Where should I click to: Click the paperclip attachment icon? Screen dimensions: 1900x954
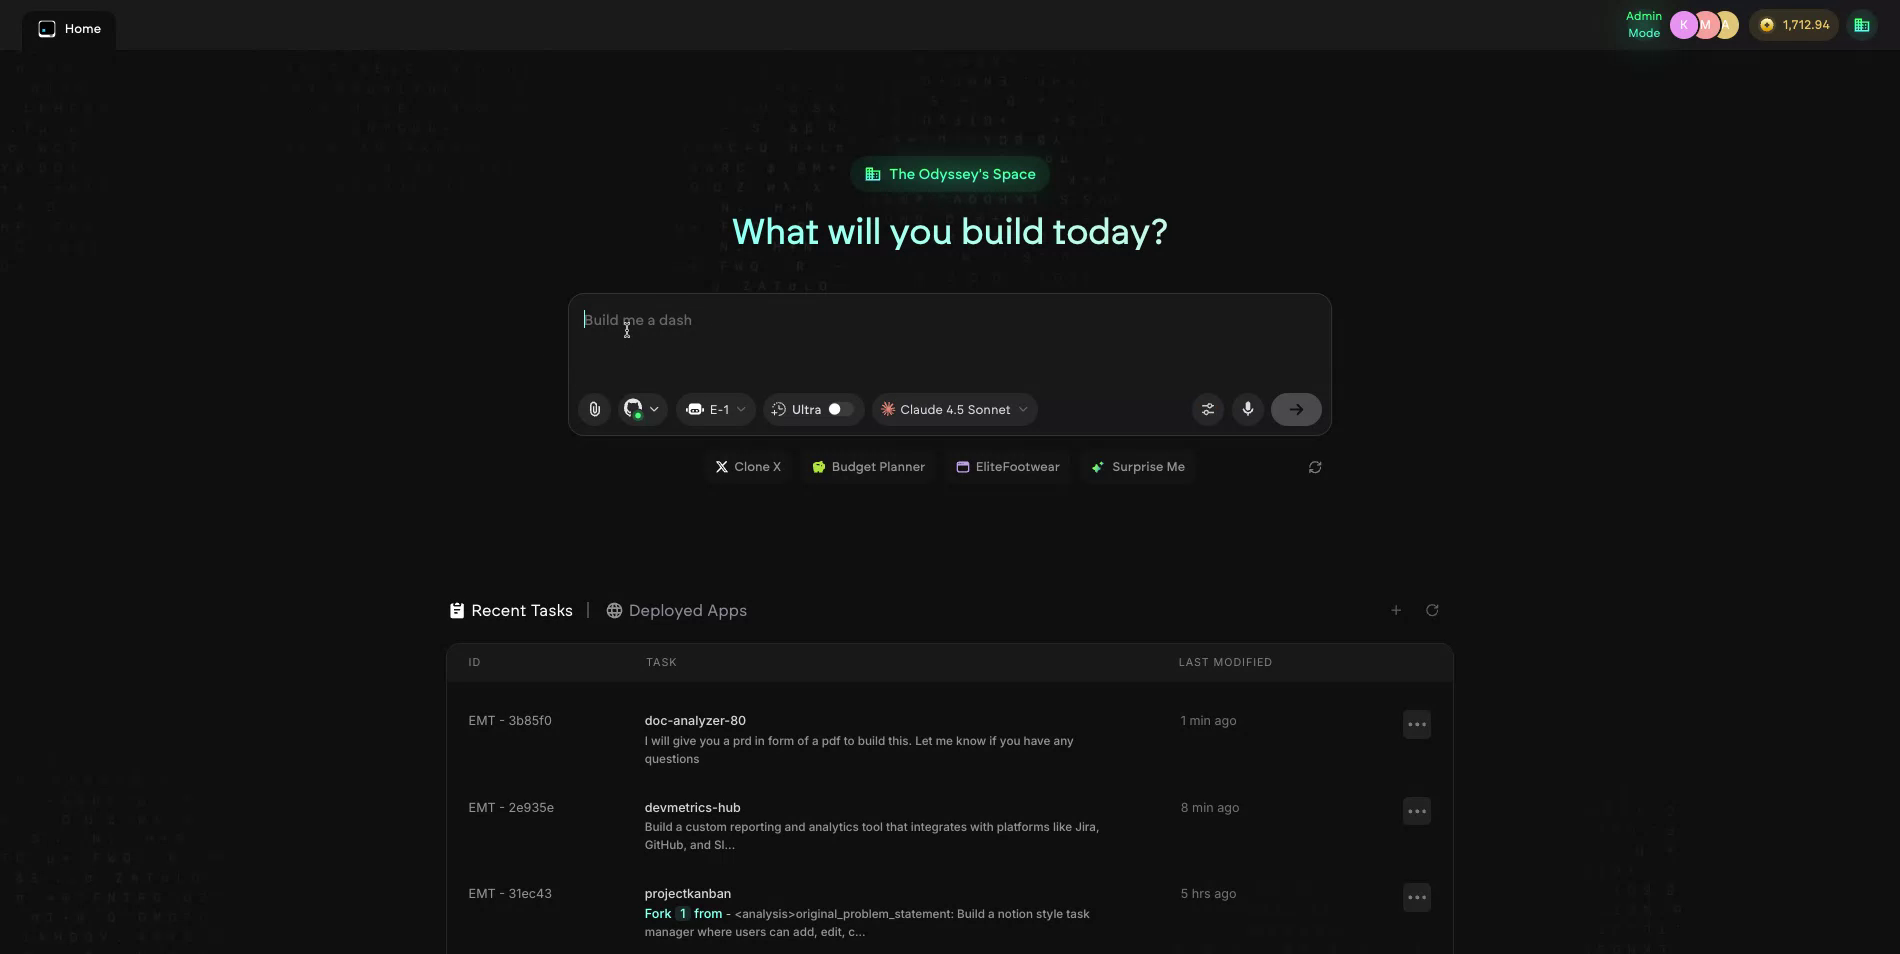(x=594, y=409)
